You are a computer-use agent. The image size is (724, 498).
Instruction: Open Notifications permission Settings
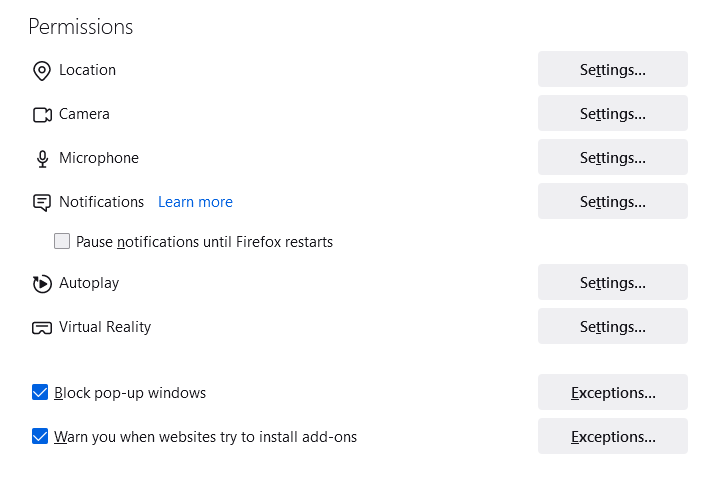click(612, 202)
